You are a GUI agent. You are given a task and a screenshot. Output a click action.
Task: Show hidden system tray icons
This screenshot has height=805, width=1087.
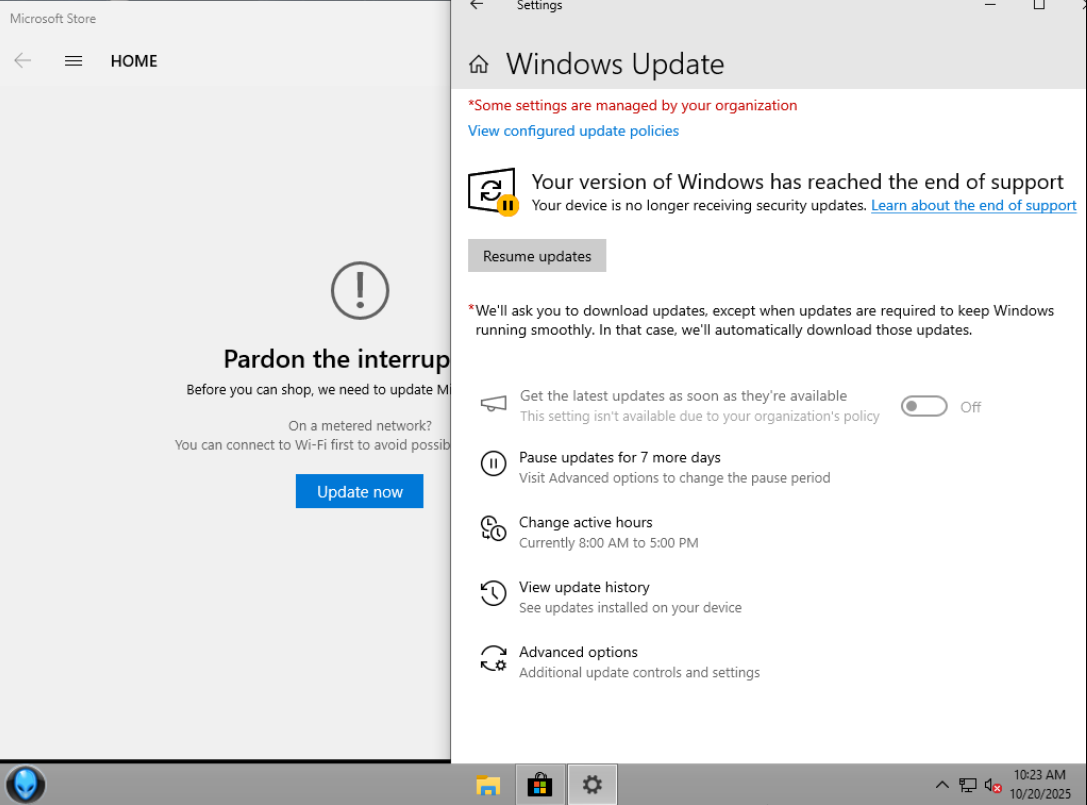(x=941, y=785)
